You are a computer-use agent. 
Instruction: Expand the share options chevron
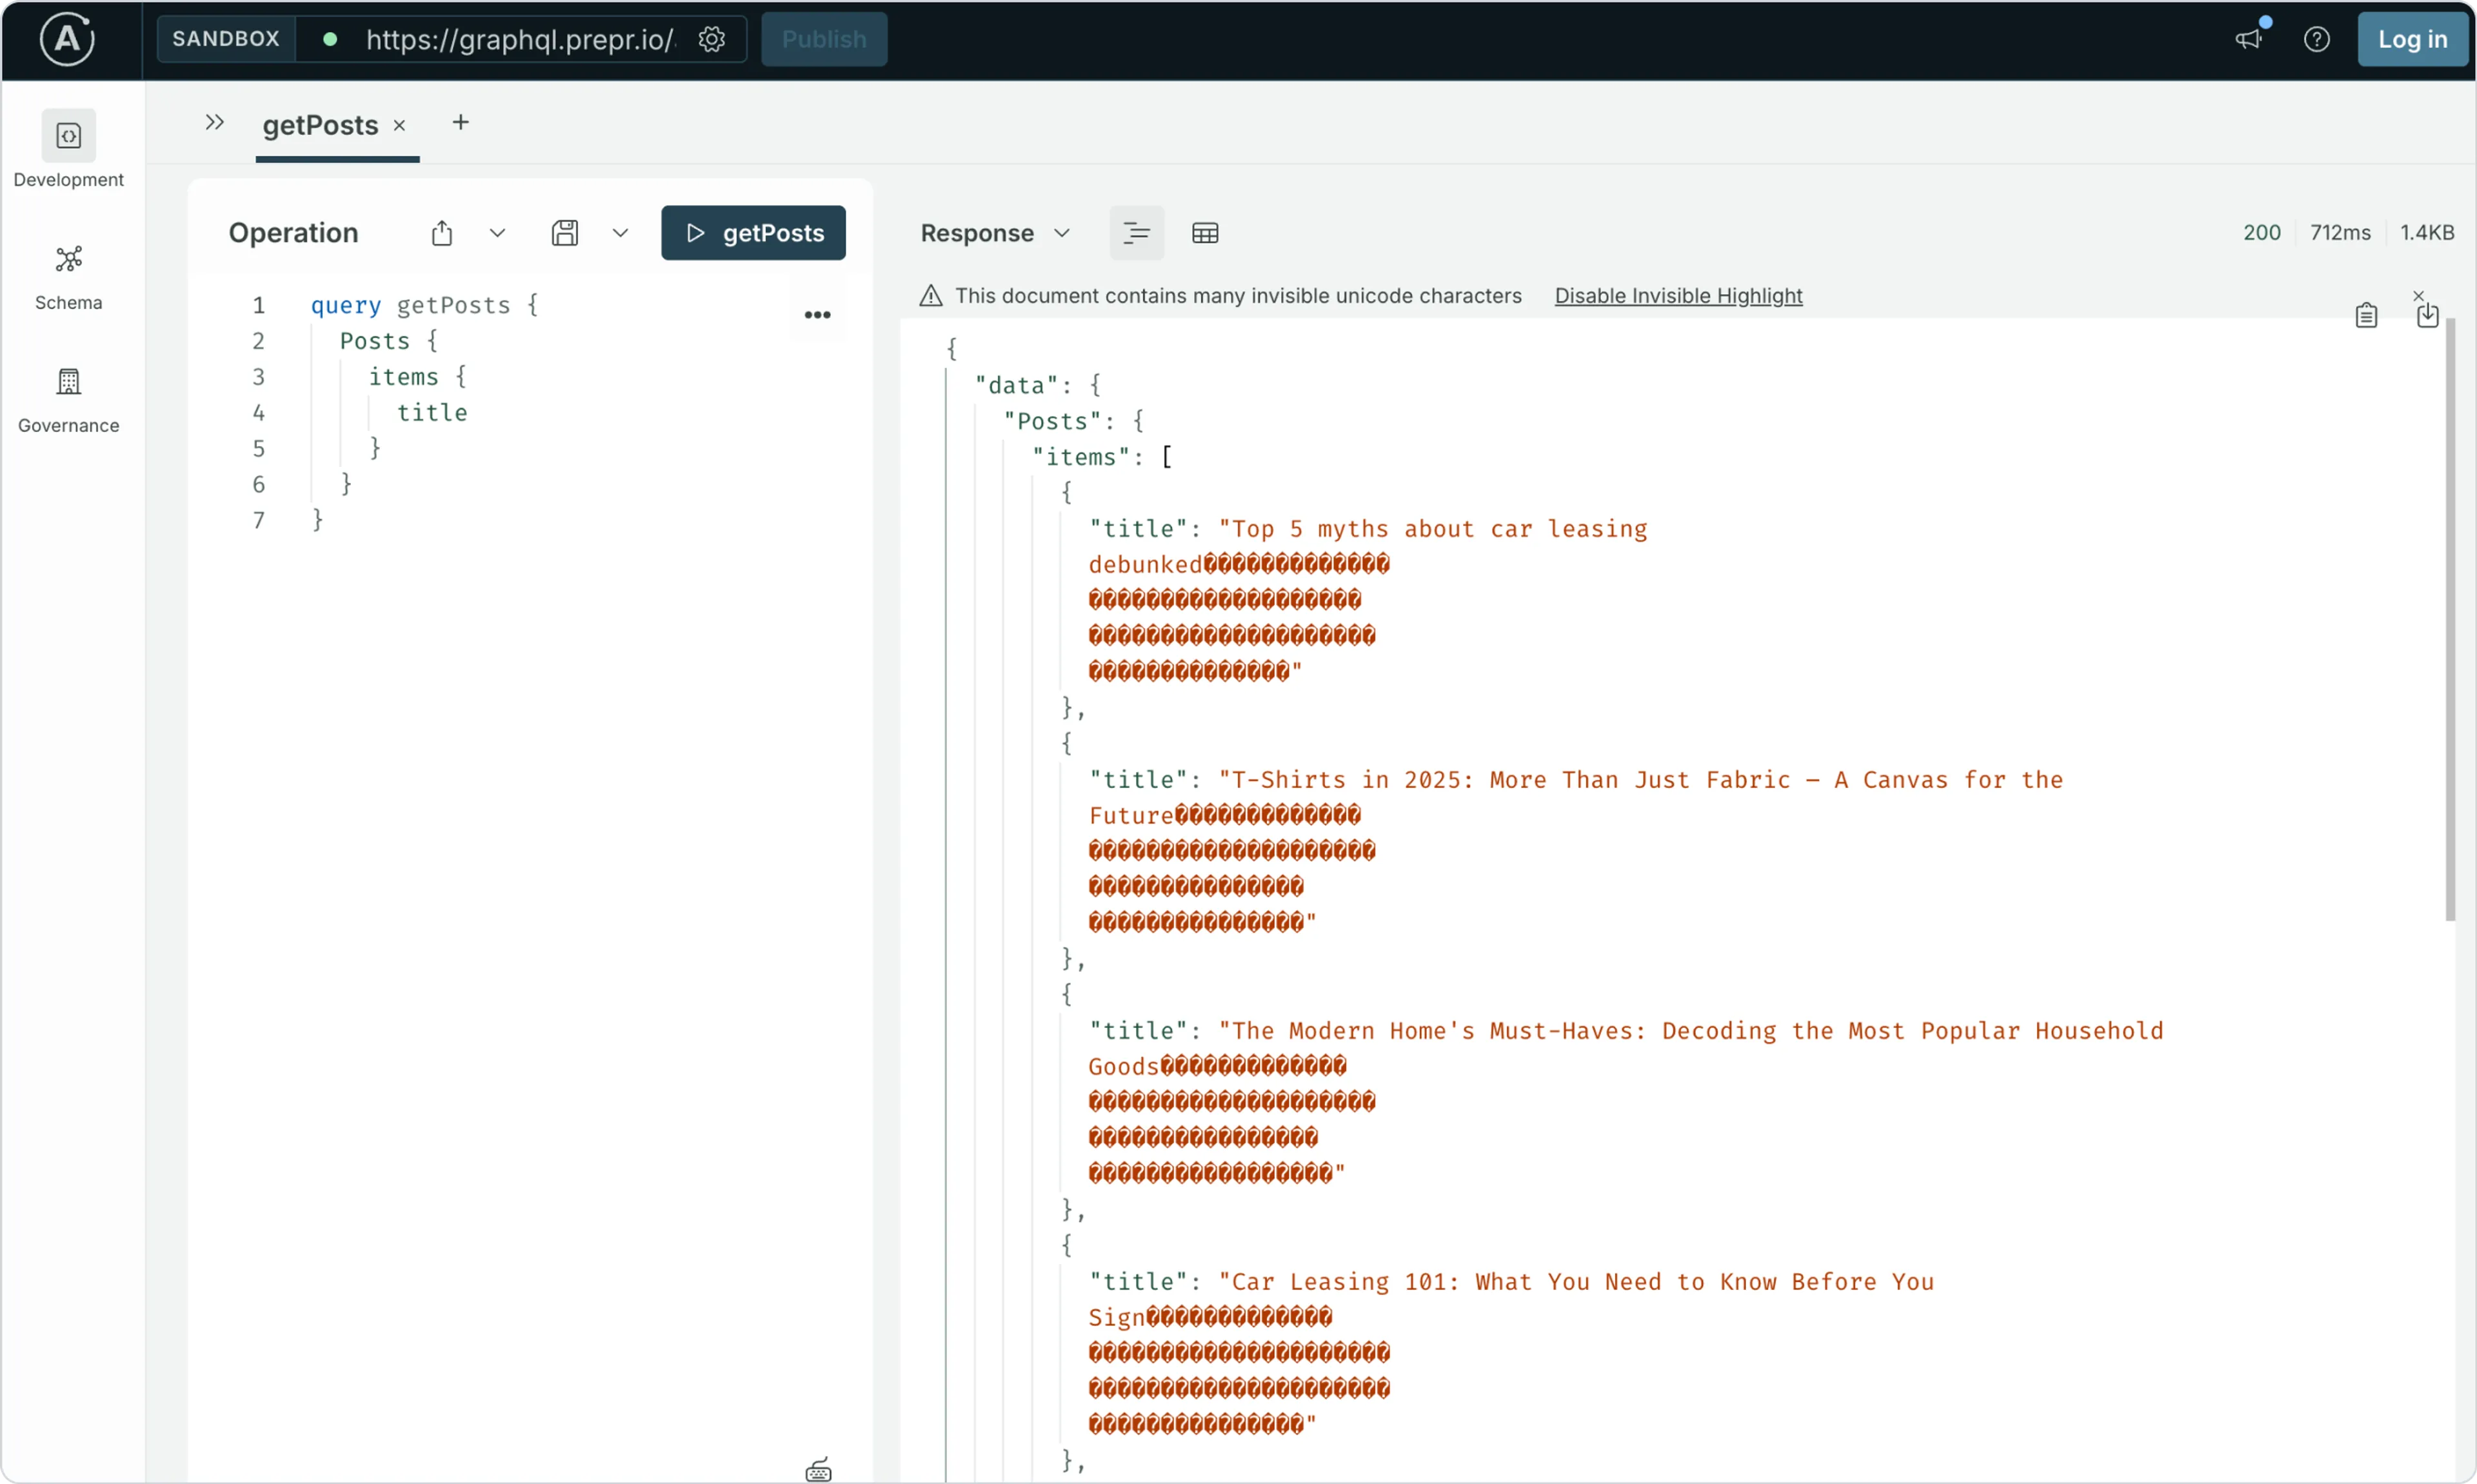[x=497, y=232]
